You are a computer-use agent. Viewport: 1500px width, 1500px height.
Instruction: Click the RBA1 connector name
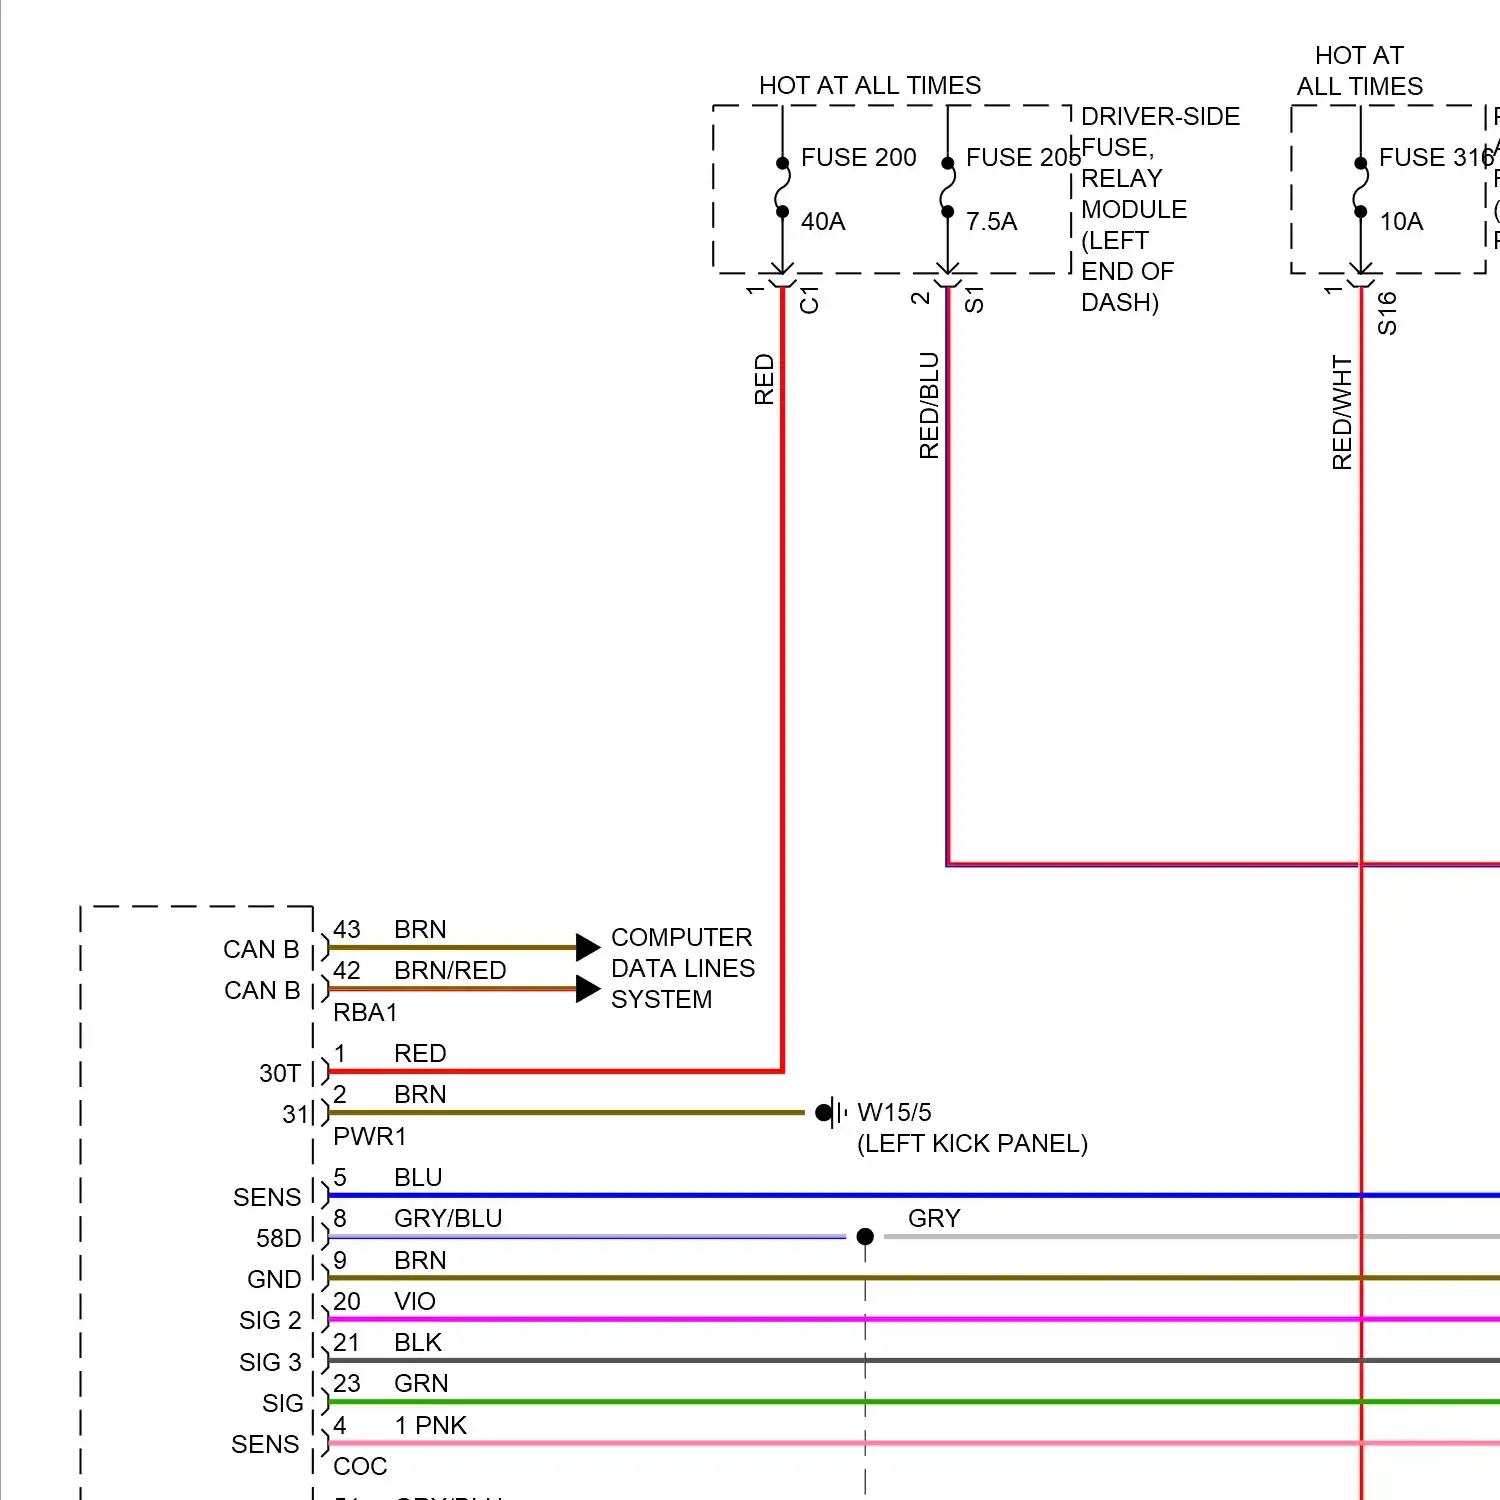[x=365, y=1012]
